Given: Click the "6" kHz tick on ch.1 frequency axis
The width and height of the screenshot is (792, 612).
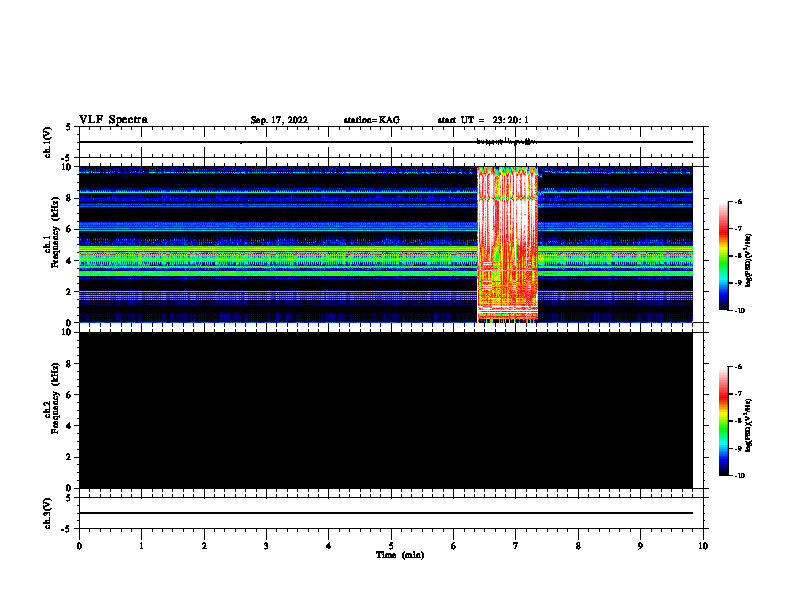Looking at the screenshot, I should (x=70, y=229).
